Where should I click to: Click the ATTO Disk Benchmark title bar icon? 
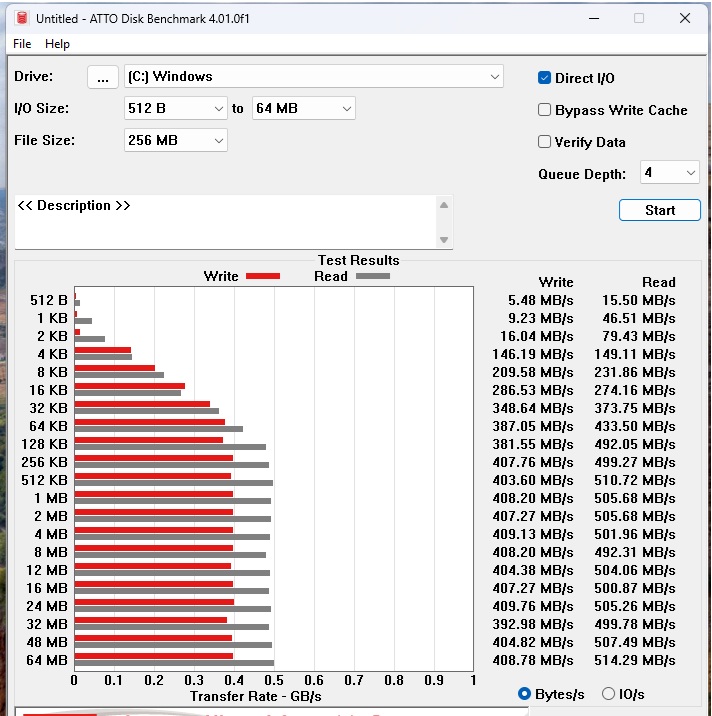(x=21, y=18)
